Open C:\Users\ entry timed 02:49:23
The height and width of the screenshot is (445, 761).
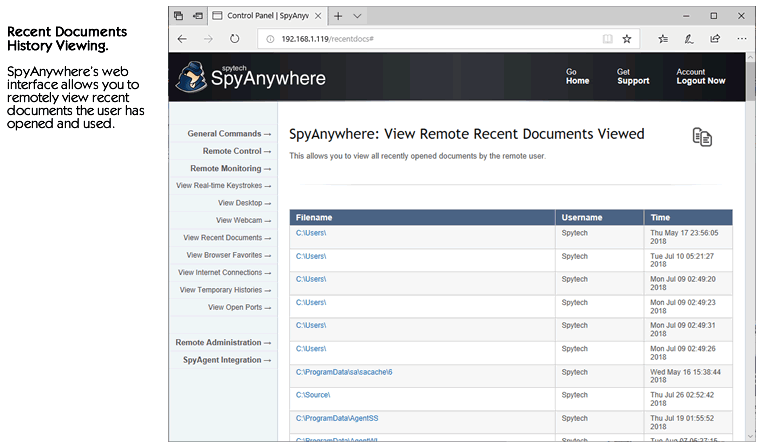point(311,302)
